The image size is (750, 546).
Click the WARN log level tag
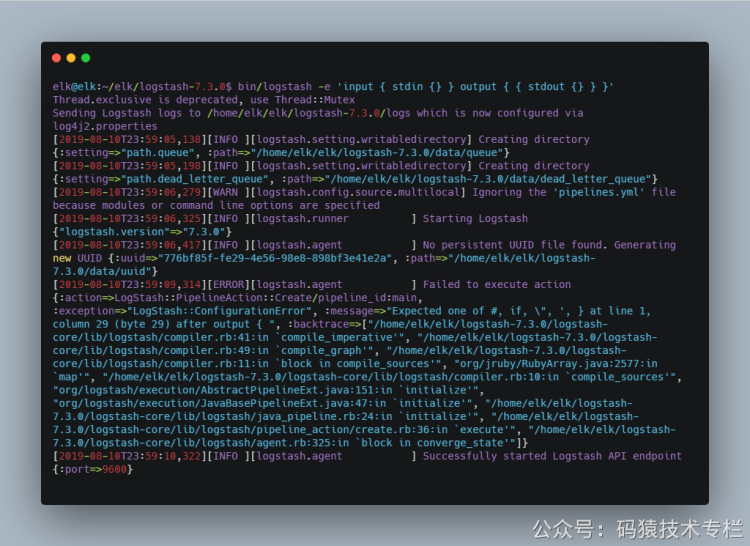pos(226,192)
